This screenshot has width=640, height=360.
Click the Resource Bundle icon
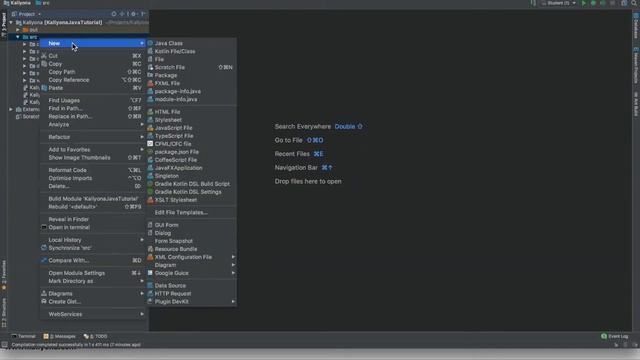click(150, 249)
